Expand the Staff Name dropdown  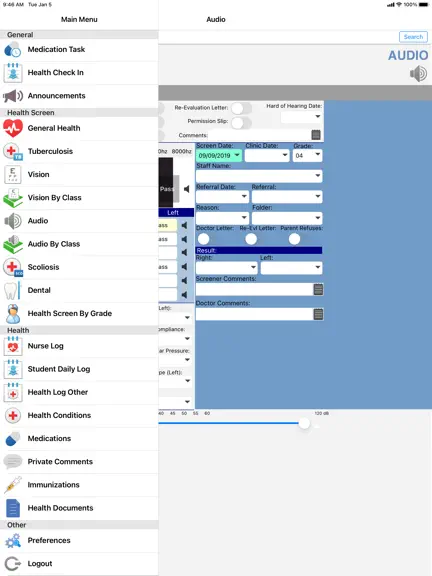click(259, 176)
